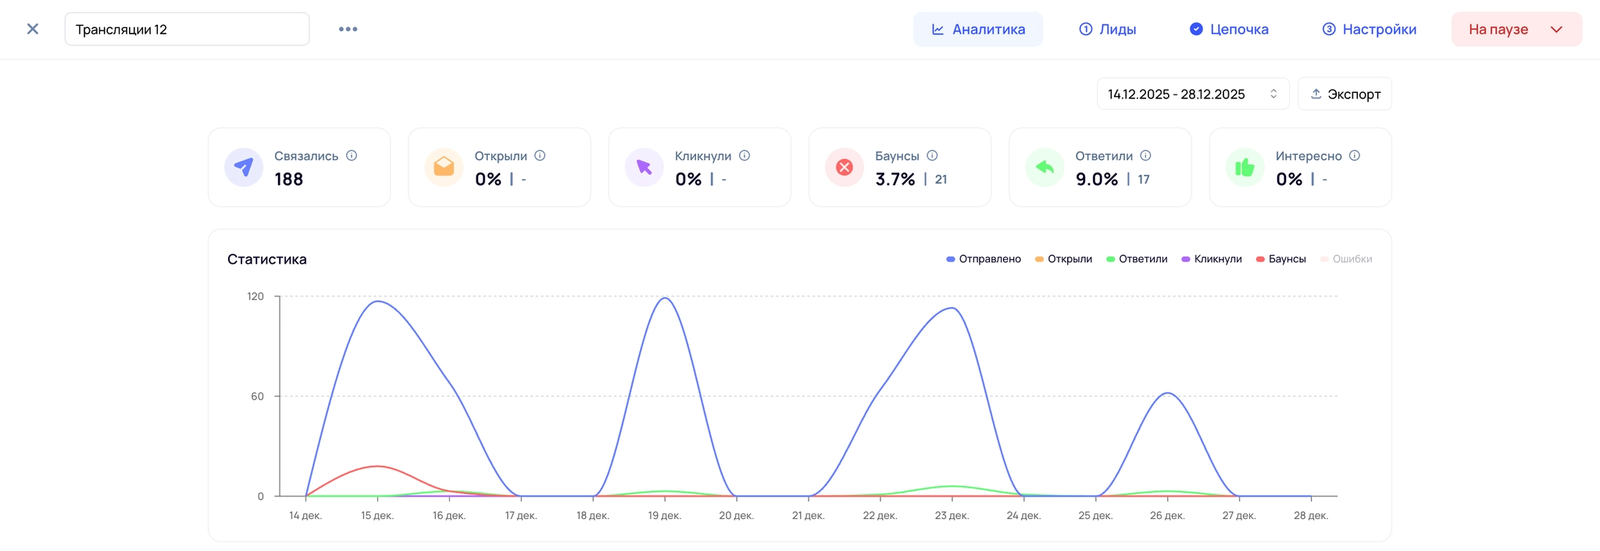Open the three-dots more options menu

(x=348, y=29)
